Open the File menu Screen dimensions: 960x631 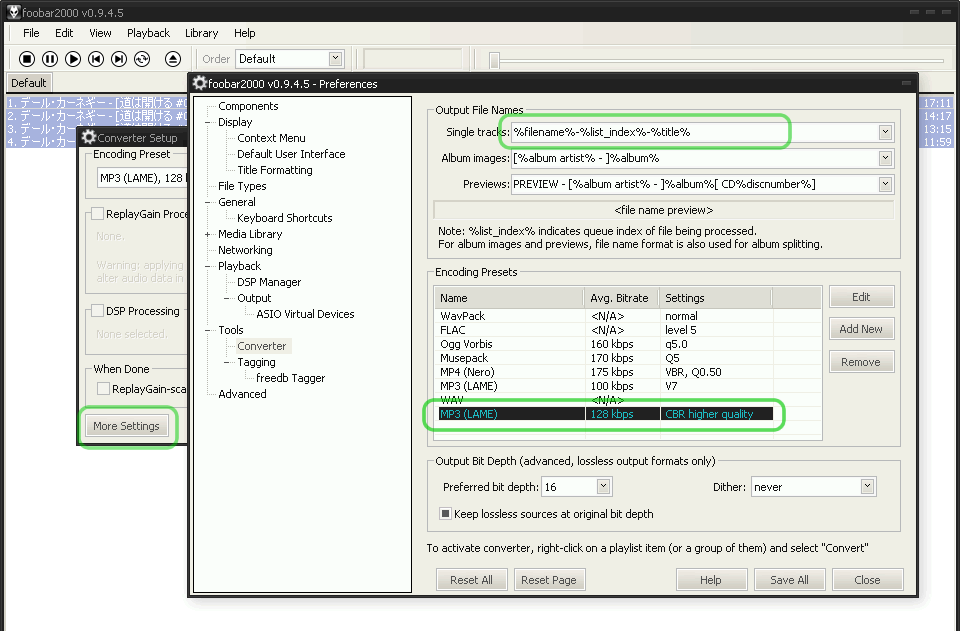point(31,33)
